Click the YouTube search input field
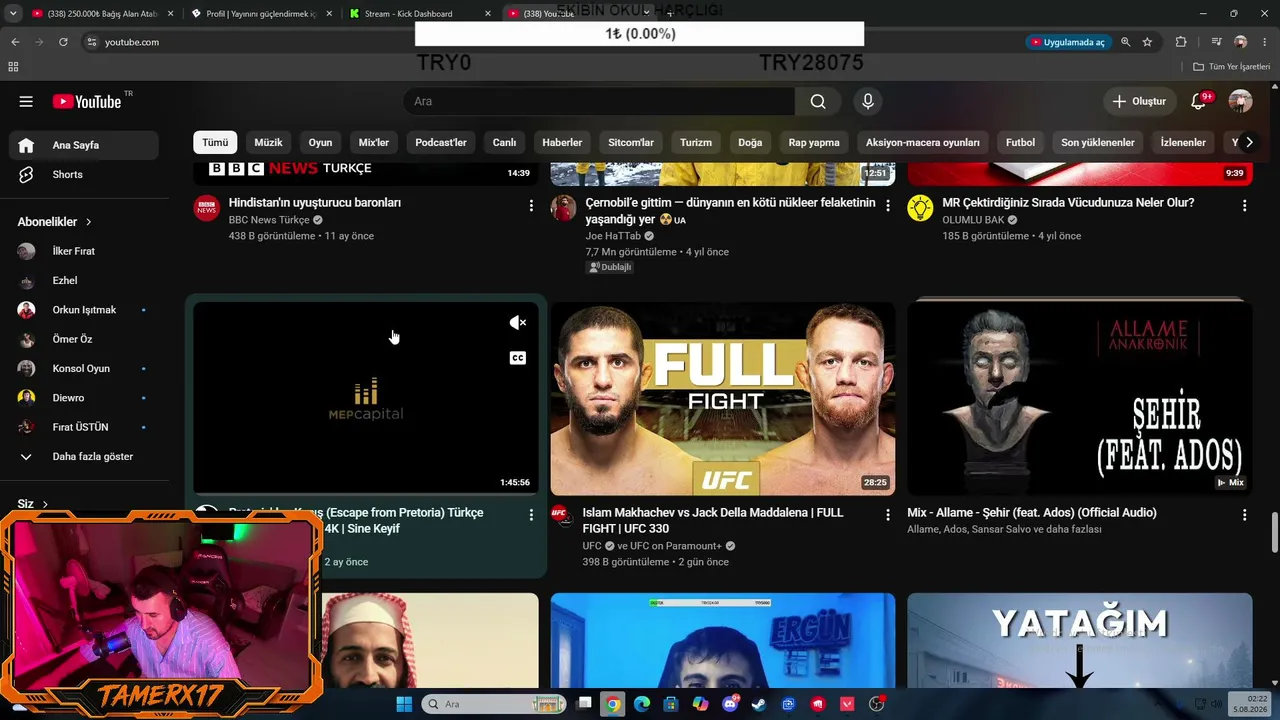Screen dimensions: 1280x720 [x=599, y=101]
